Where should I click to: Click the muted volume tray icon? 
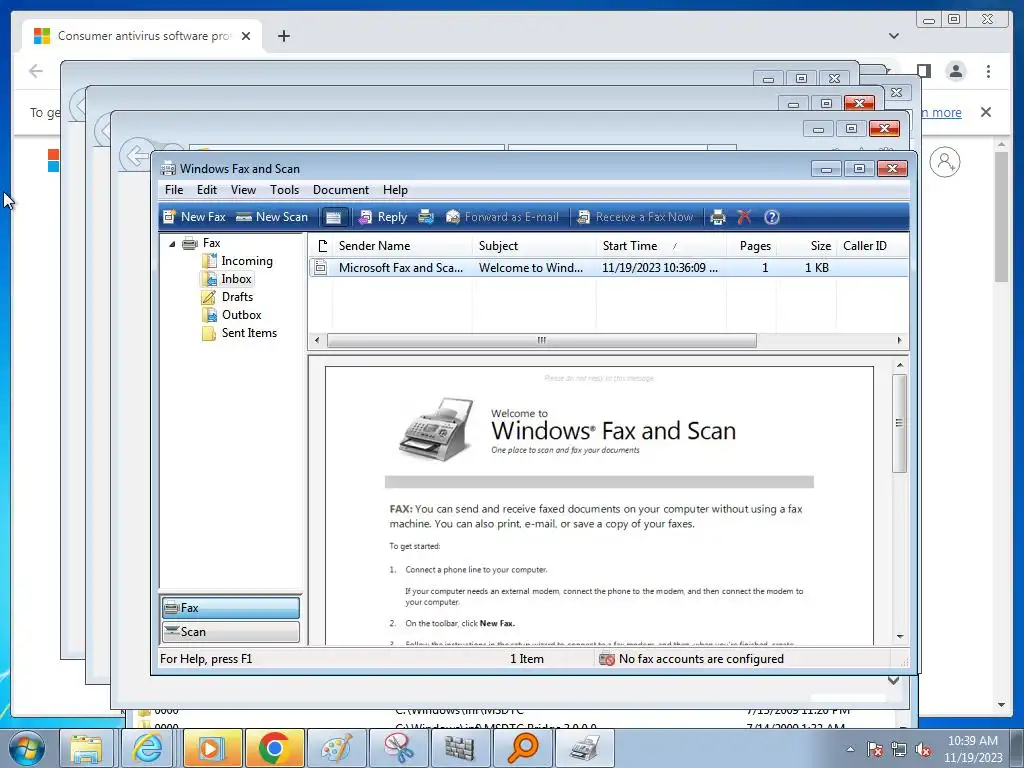tap(923, 749)
